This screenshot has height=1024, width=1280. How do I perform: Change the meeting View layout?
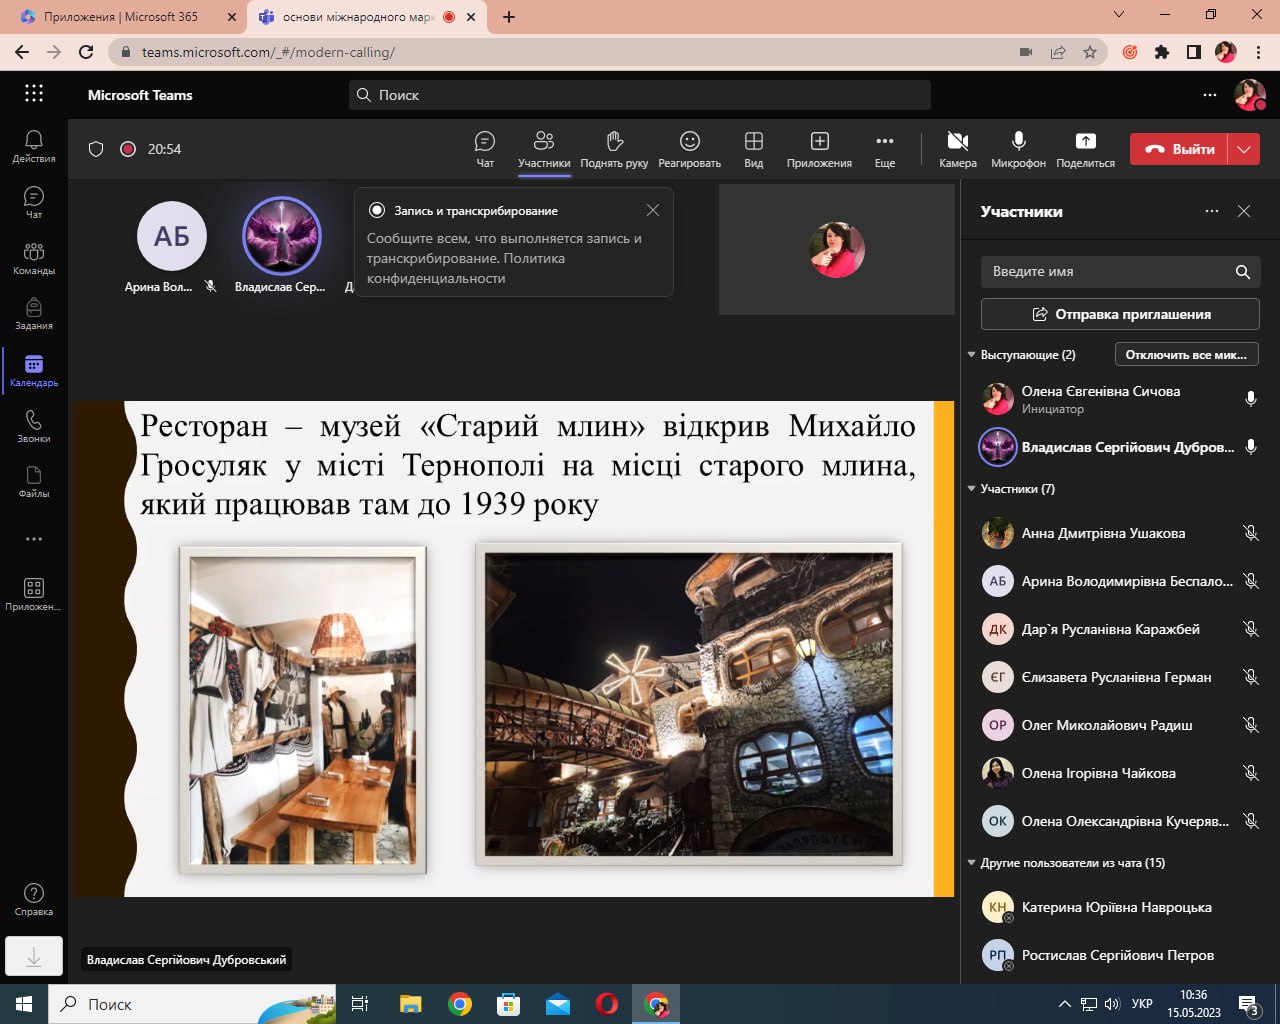point(754,149)
